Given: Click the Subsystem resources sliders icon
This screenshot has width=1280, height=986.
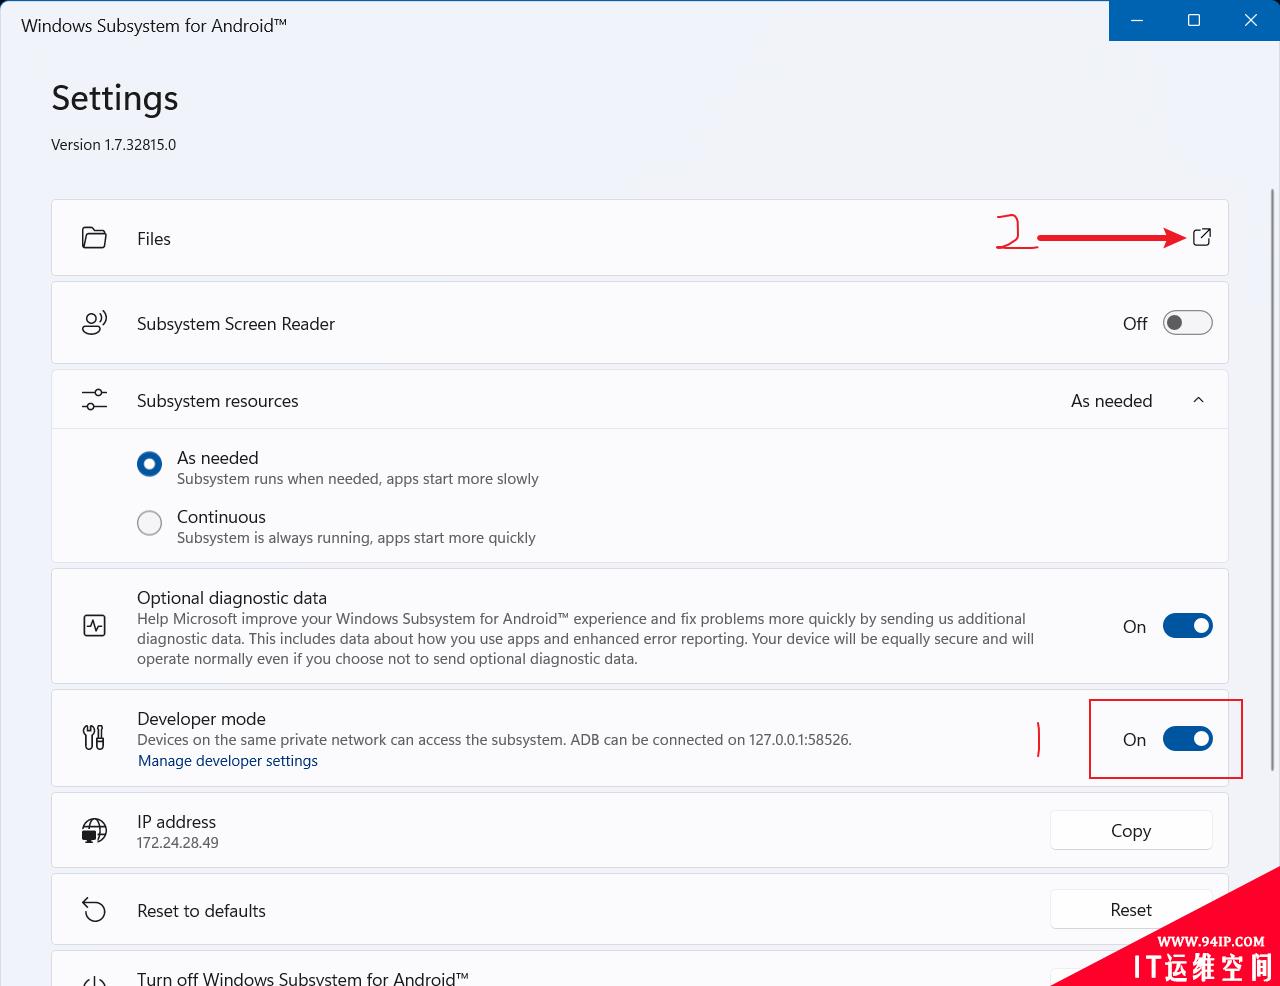Looking at the screenshot, I should coord(94,400).
